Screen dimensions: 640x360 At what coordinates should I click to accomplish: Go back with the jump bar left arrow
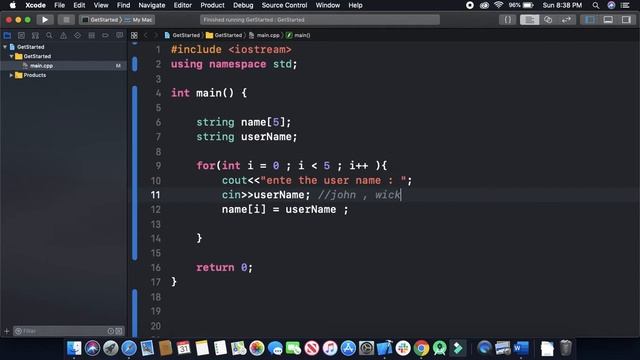(146, 36)
